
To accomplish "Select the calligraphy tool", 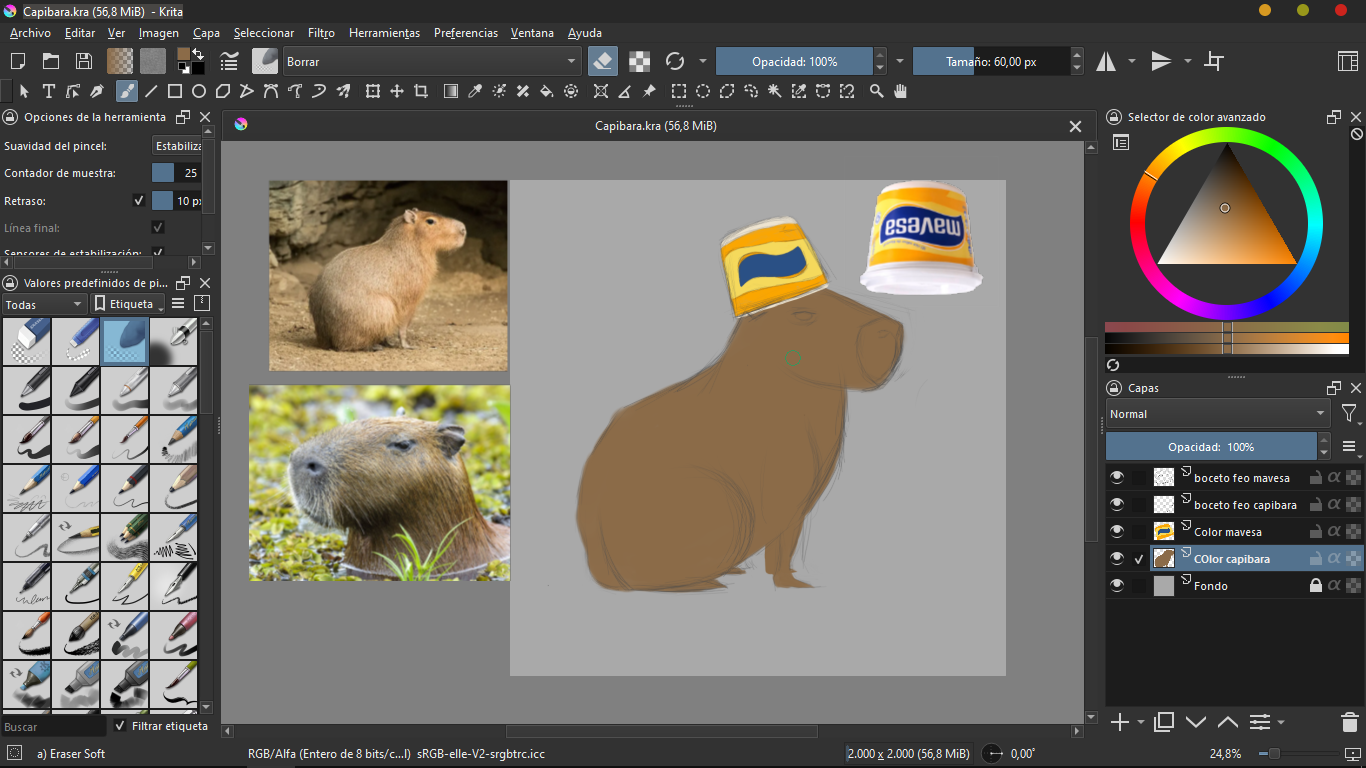I will [x=97, y=91].
